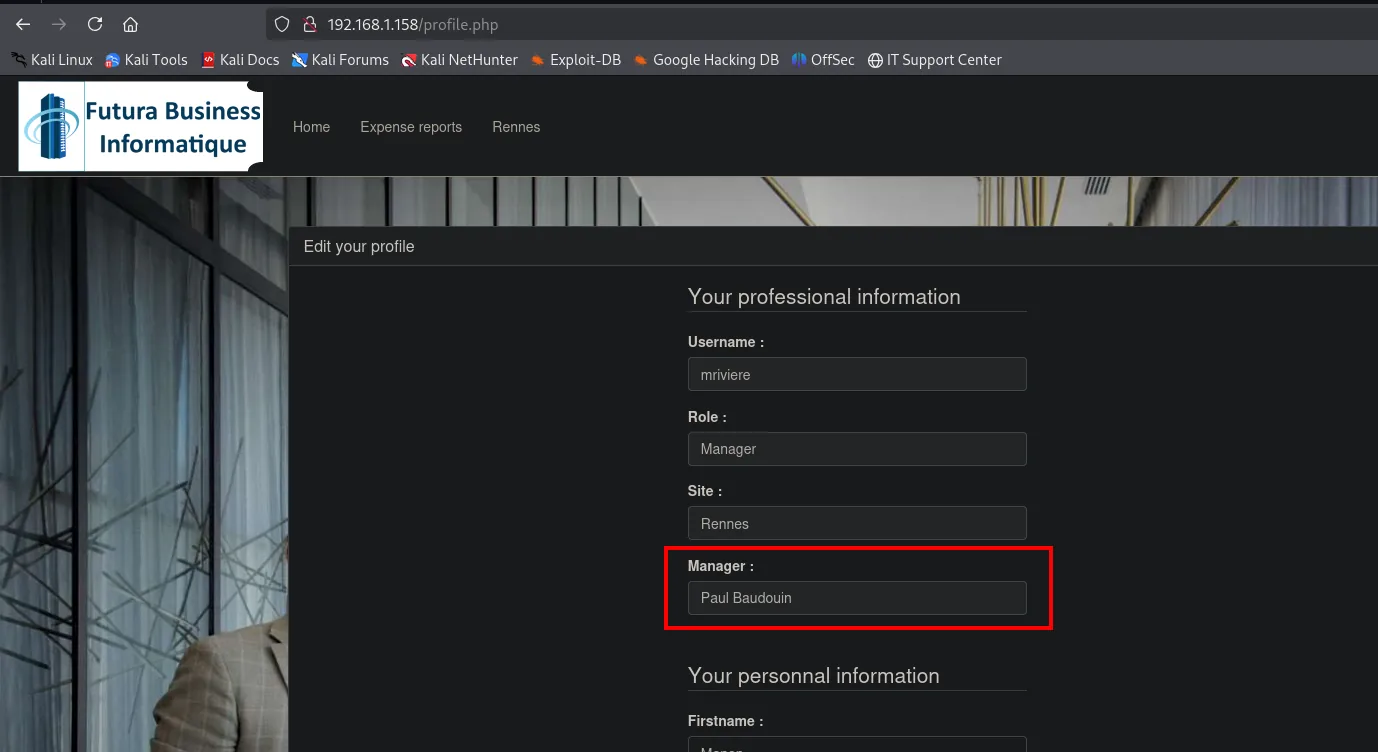Click the Your personnal information heading
Image resolution: width=1378 pixels, height=752 pixels.
(814, 676)
